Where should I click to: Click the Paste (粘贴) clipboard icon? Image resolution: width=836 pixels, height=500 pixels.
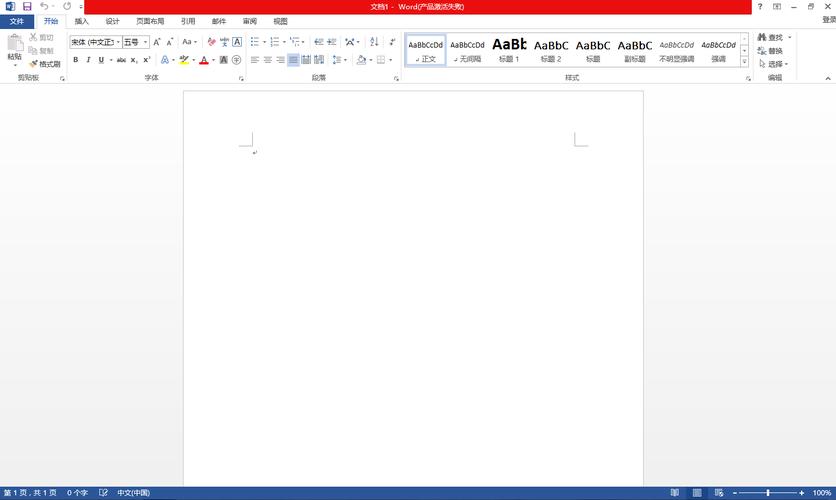click(15, 43)
